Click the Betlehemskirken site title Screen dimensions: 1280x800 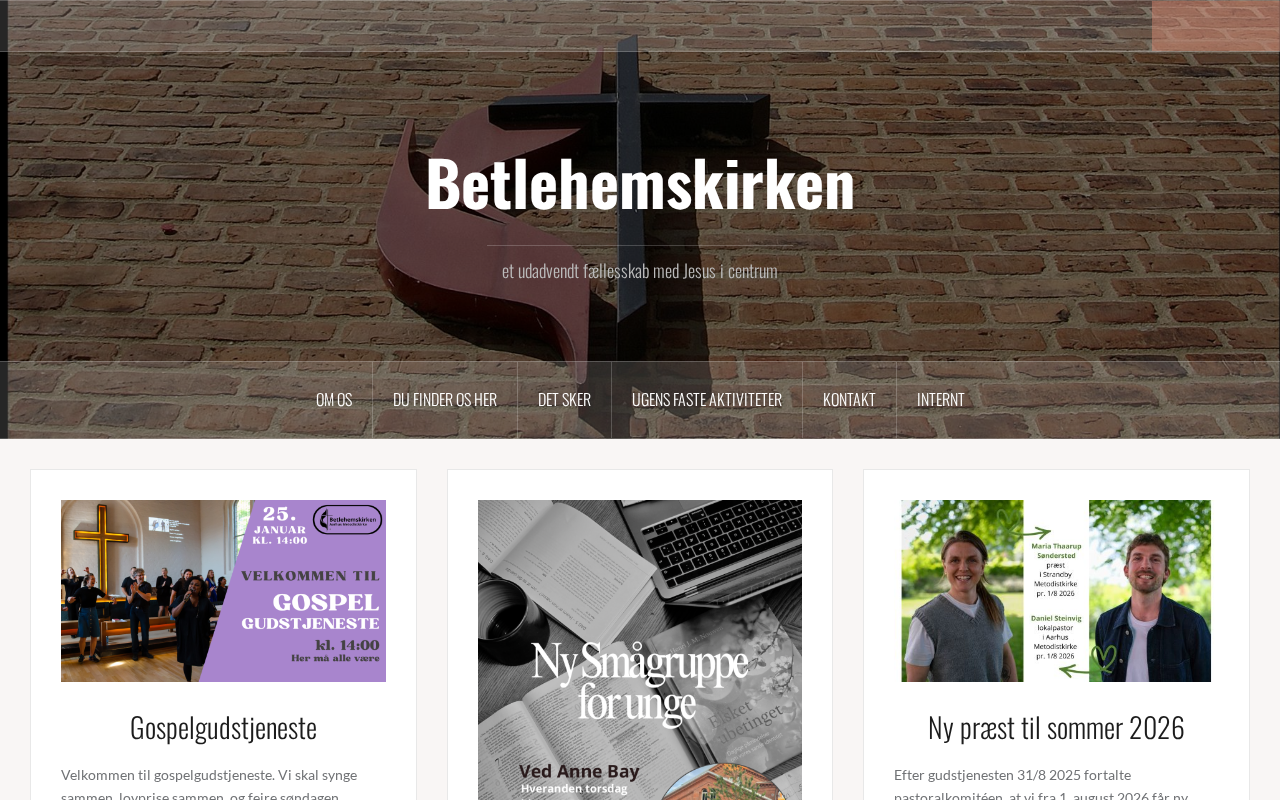(640, 182)
